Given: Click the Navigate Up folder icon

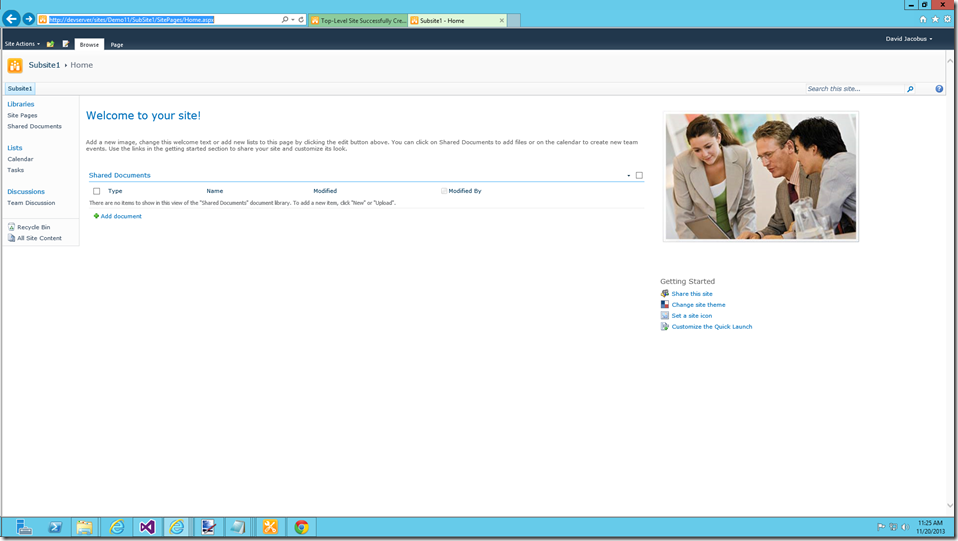Looking at the screenshot, I should pos(50,44).
